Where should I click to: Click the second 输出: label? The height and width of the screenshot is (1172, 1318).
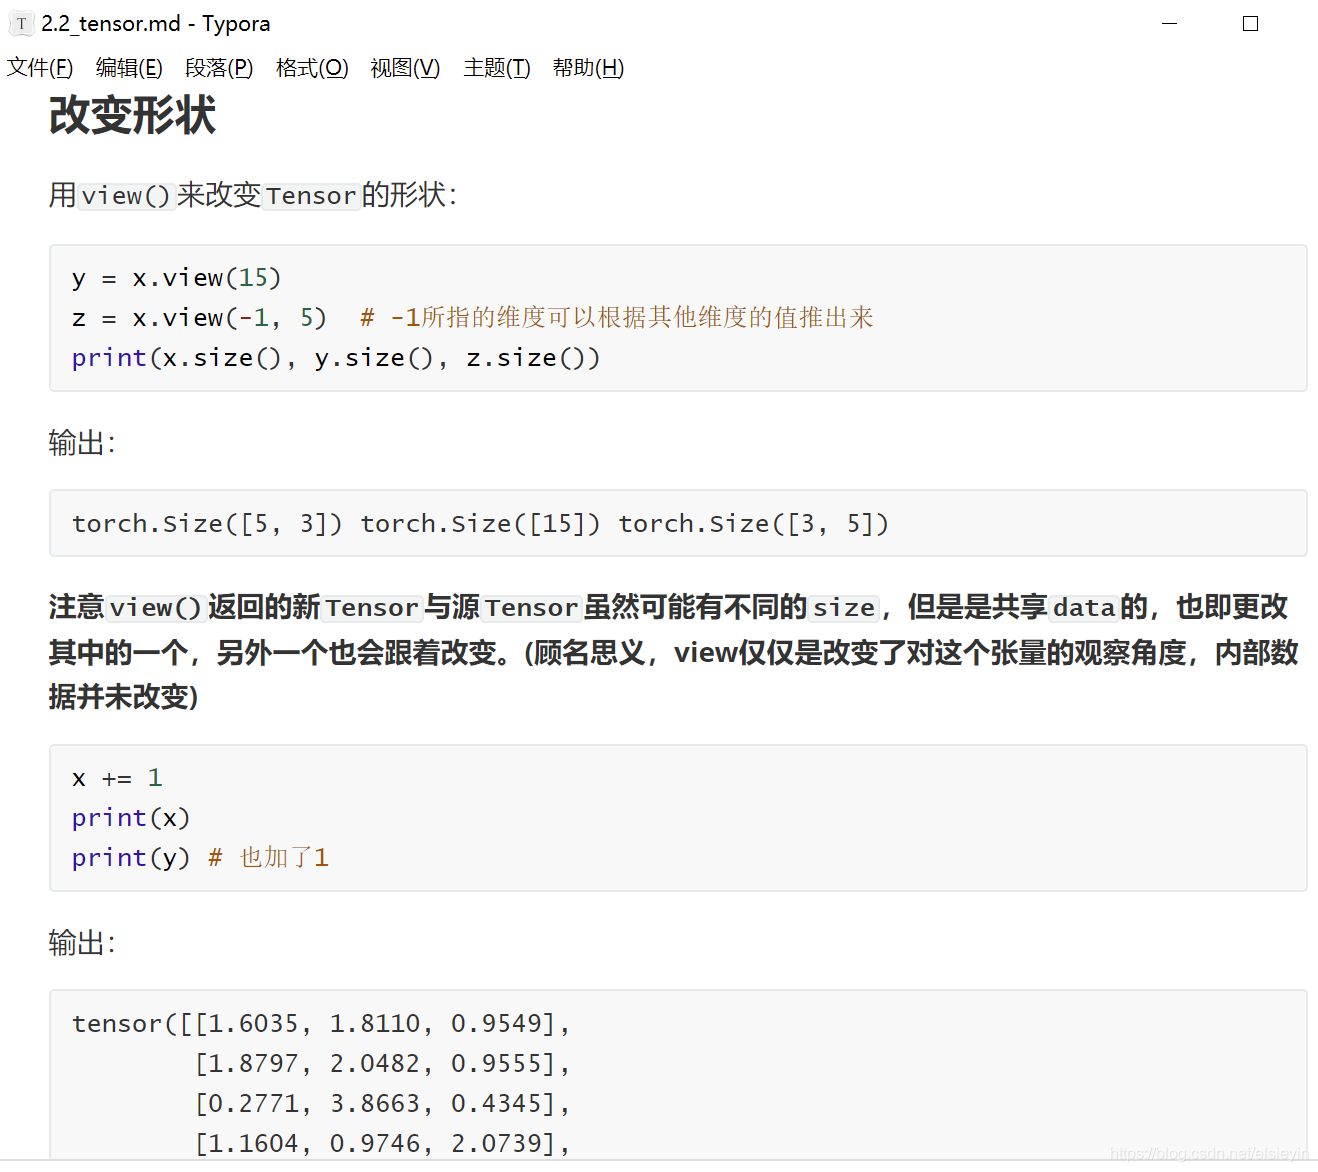(82, 943)
